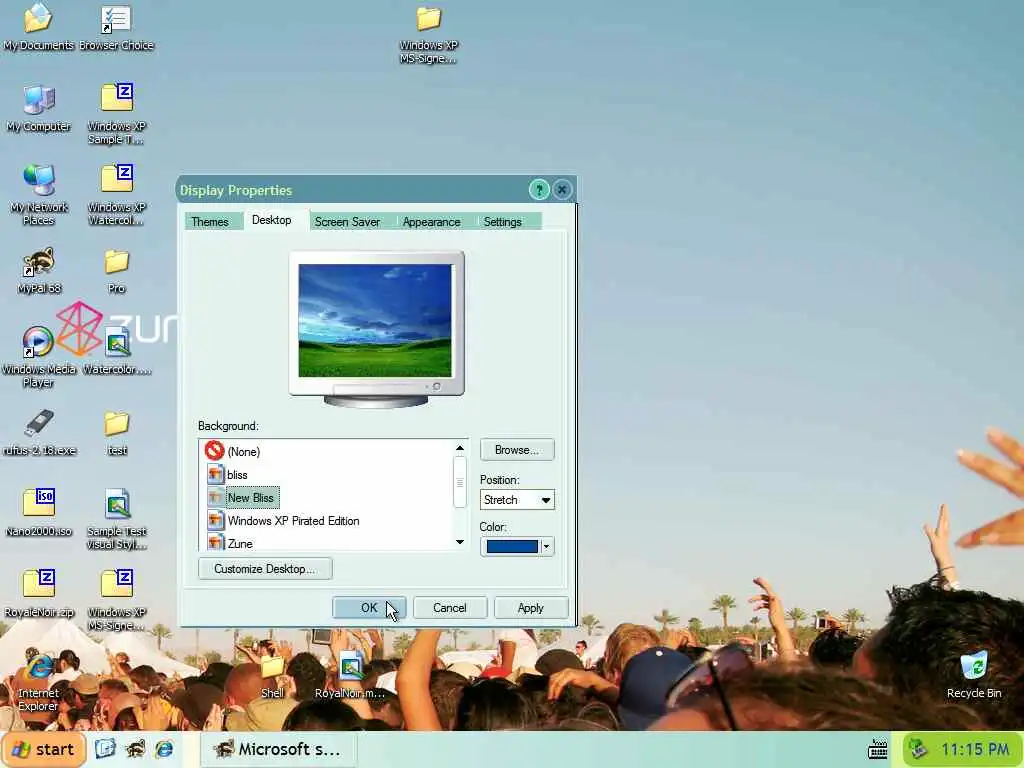Click the Display Properties help button
The image size is (1024, 768).
pos(539,190)
